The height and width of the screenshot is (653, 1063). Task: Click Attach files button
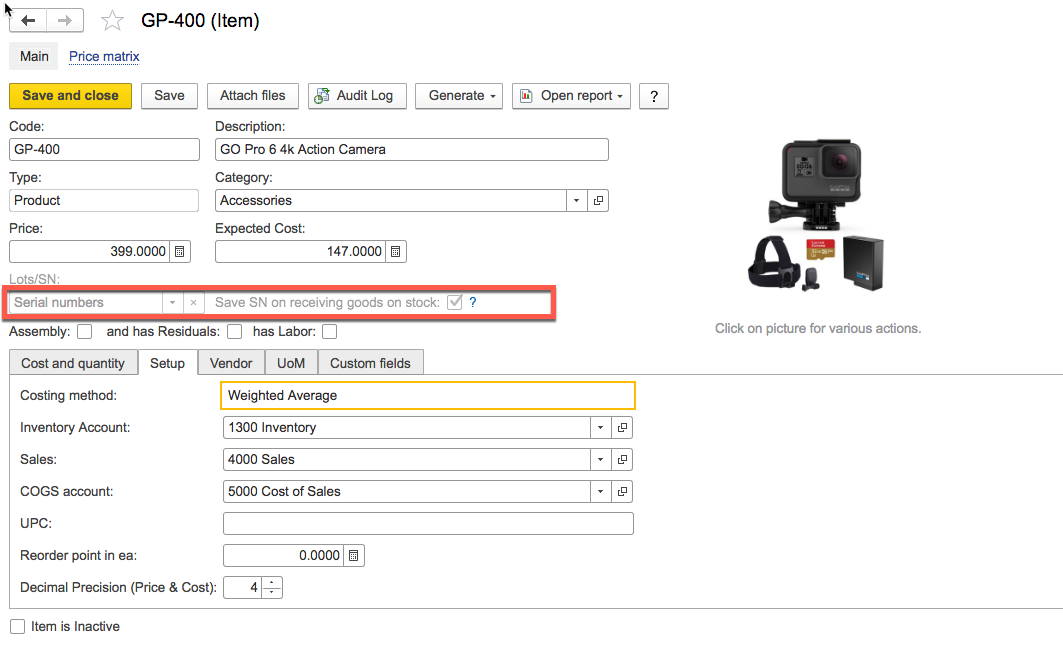[253, 96]
